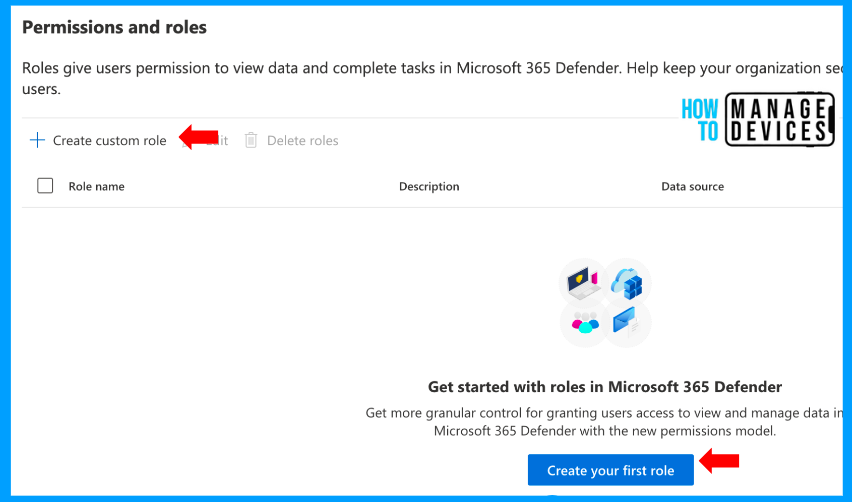Click the plus icon beside Create custom role

tap(37, 140)
